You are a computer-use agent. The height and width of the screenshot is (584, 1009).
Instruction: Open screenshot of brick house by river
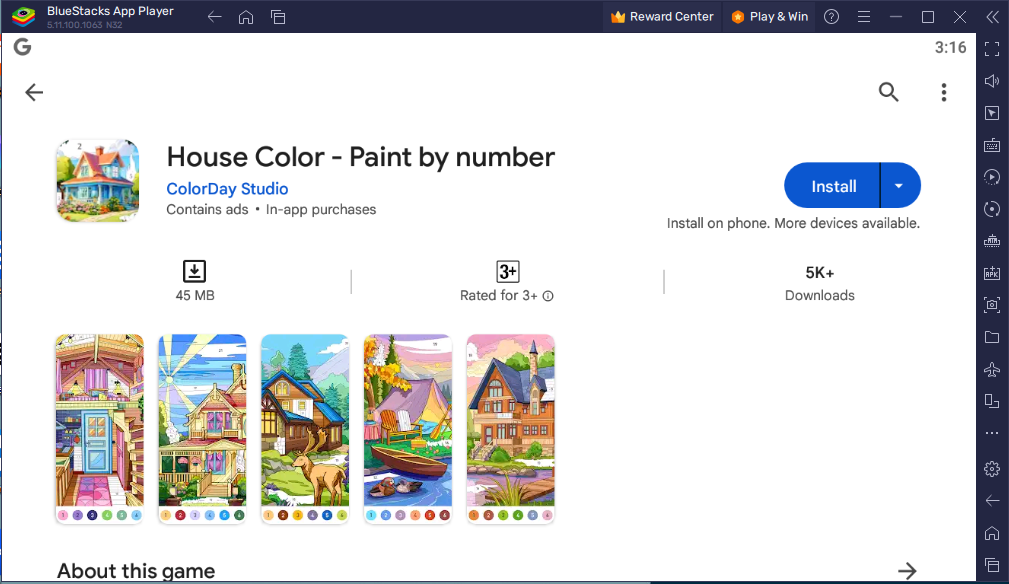pos(510,428)
